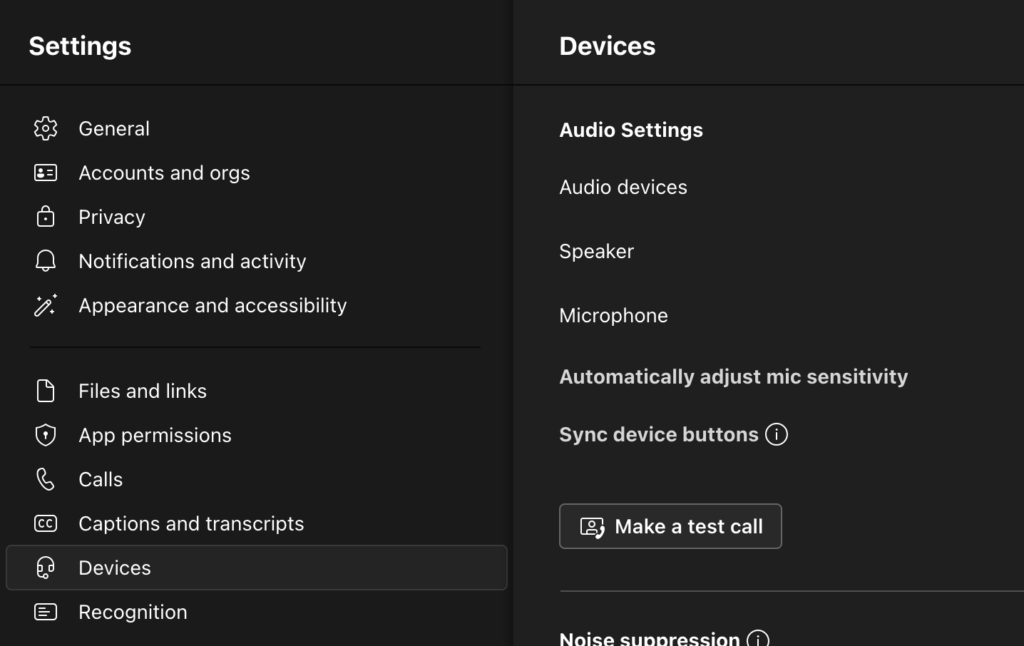Click the Noise suppression info icon
Screen dimensions: 1024x646
(x=758, y=638)
